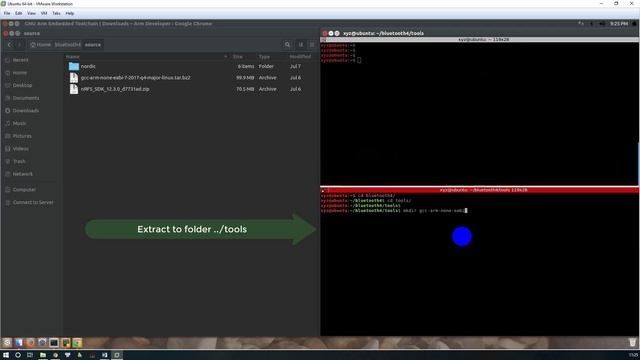Click the terminal window title ~/bluetooth4/tools
Viewport: 640px width, 360px height.
(383, 33)
